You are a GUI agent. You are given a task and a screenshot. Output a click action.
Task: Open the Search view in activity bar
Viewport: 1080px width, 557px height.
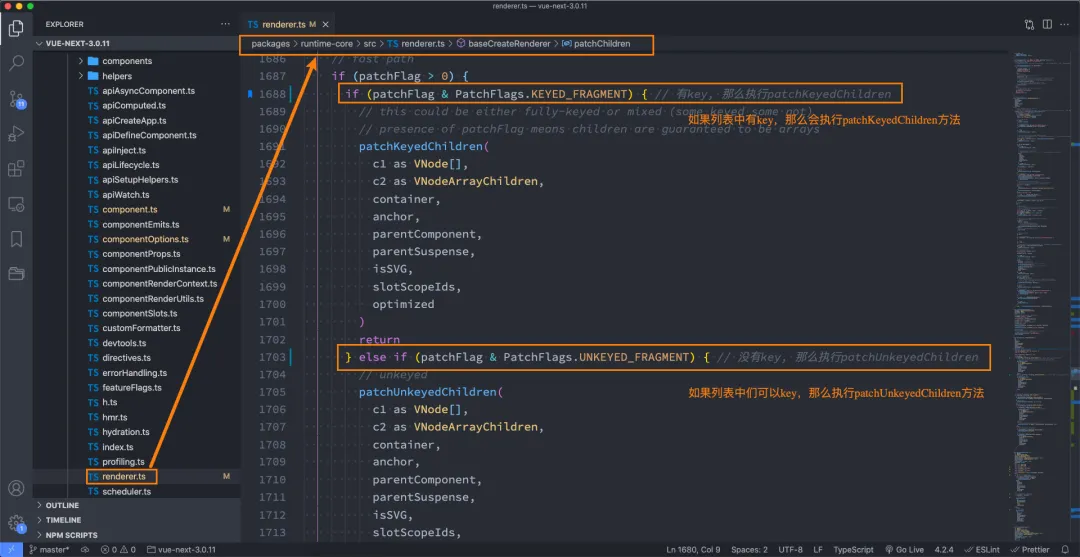pos(16,63)
